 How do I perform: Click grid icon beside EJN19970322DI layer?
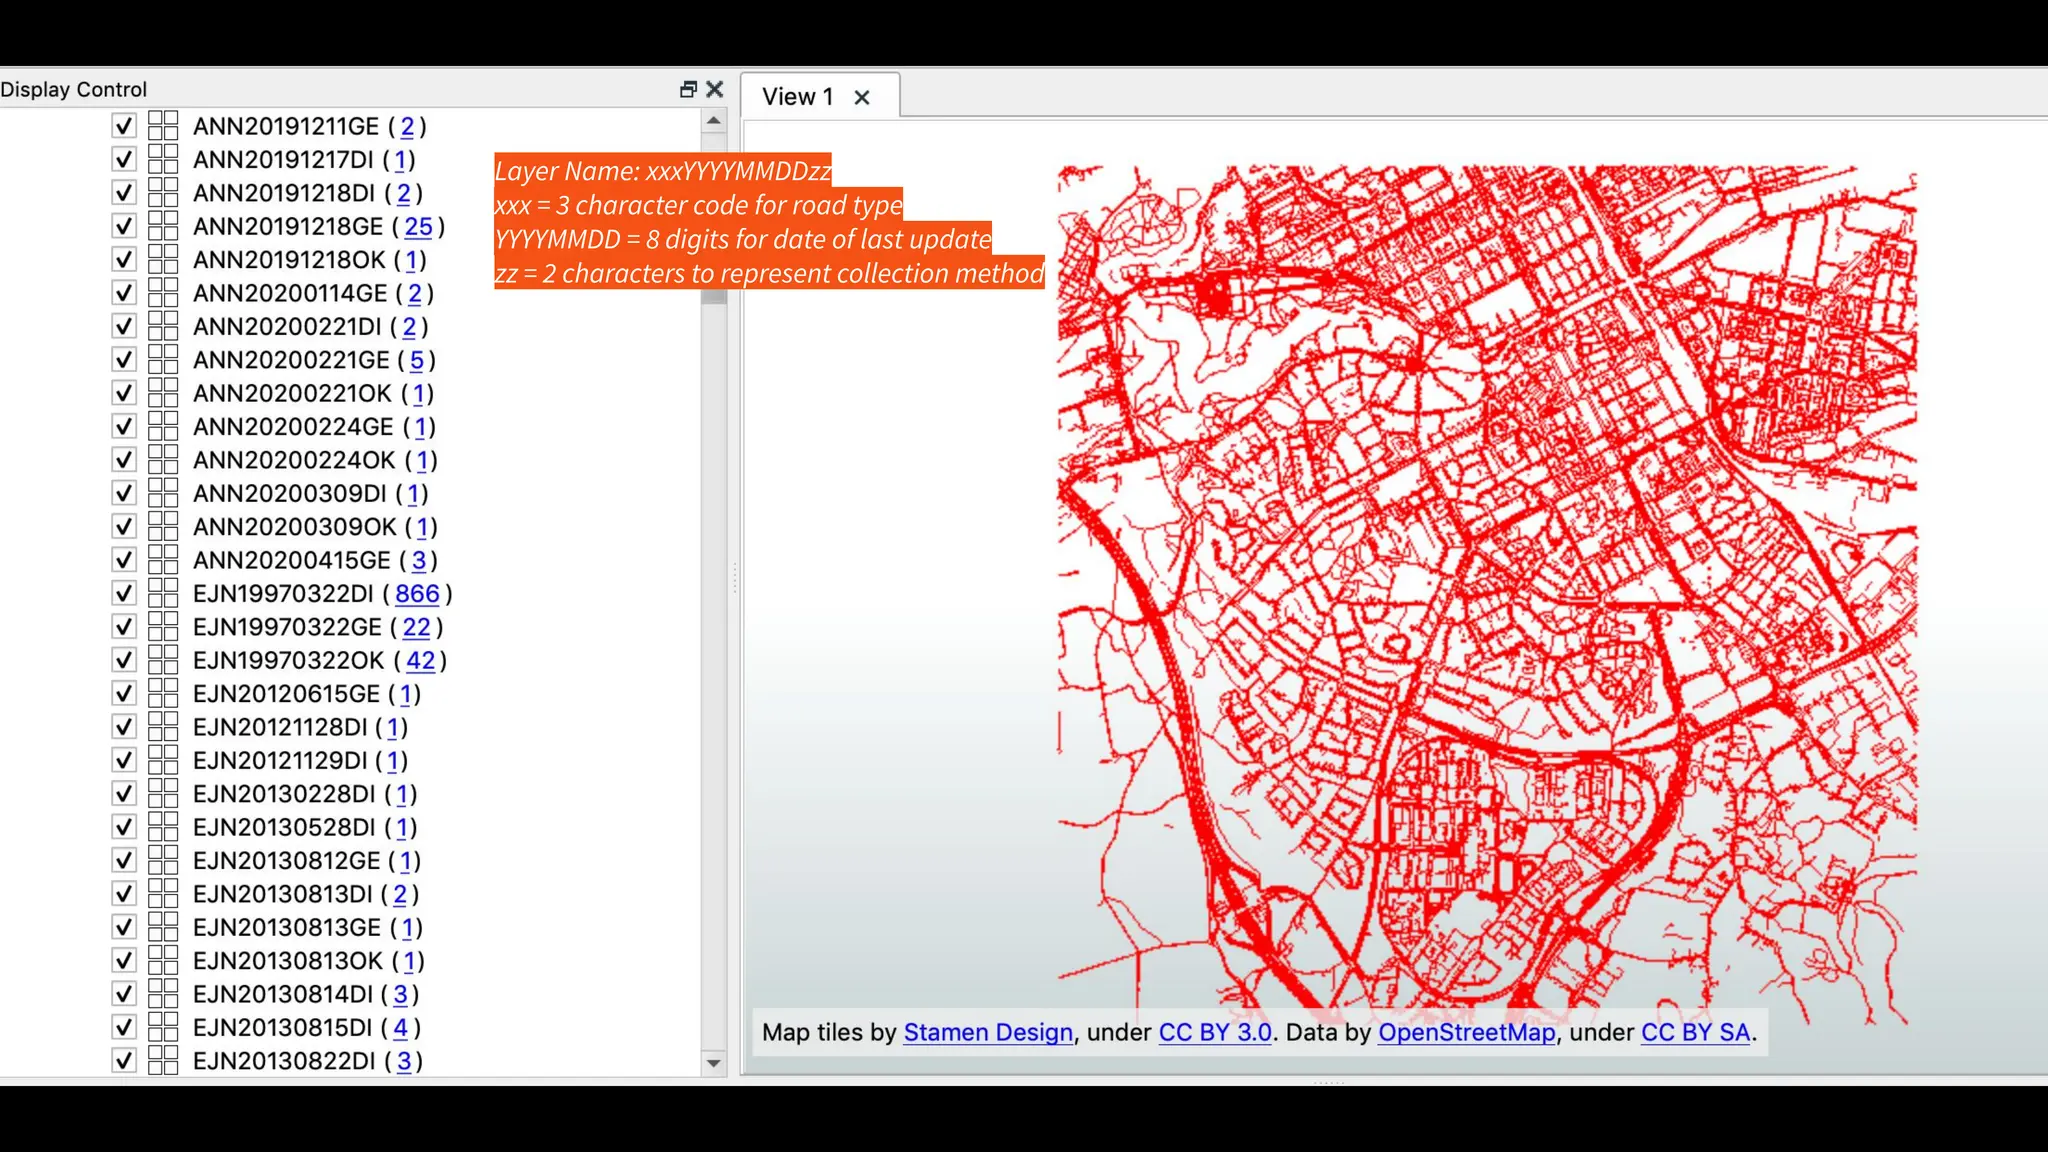(163, 593)
